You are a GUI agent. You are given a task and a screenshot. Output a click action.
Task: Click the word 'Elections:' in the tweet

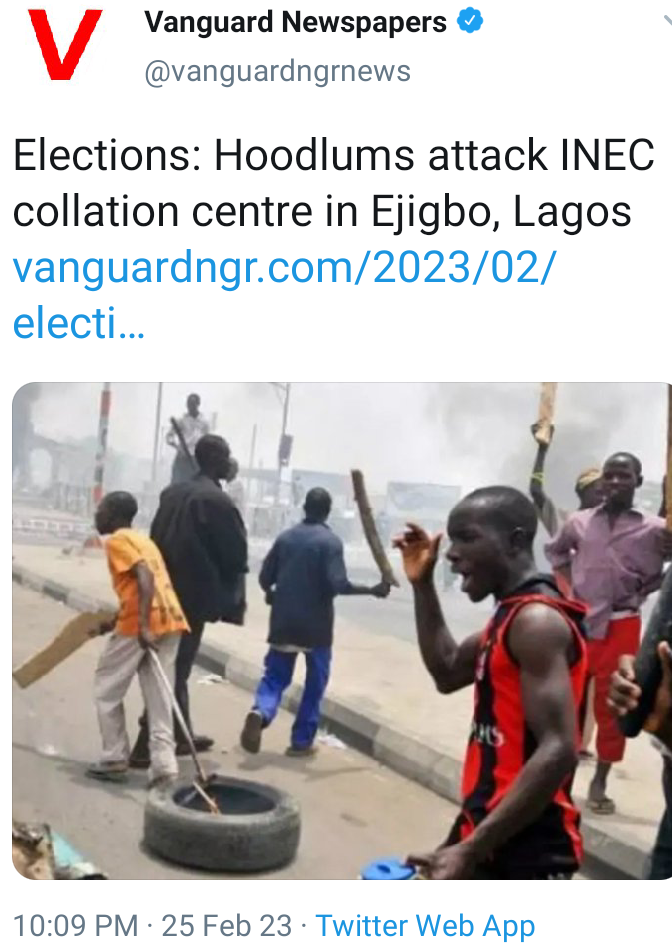click(106, 155)
